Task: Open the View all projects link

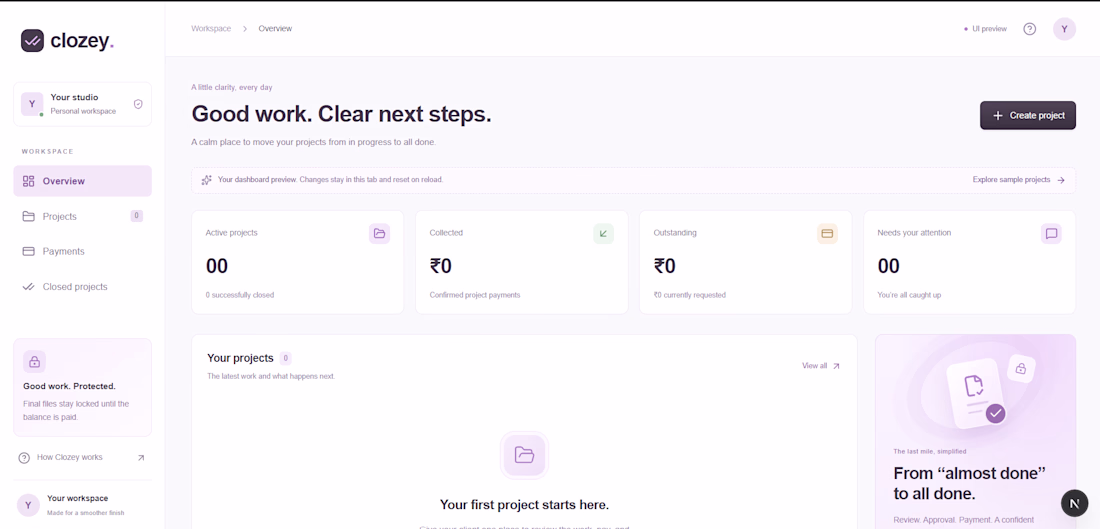Action: click(x=821, y=366)
